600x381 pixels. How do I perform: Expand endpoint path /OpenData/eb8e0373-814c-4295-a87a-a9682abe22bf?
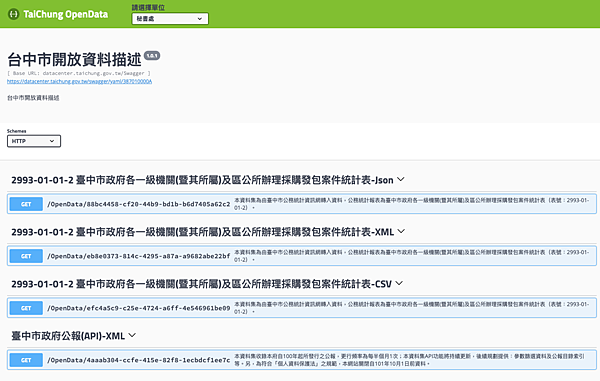[139, 256]
